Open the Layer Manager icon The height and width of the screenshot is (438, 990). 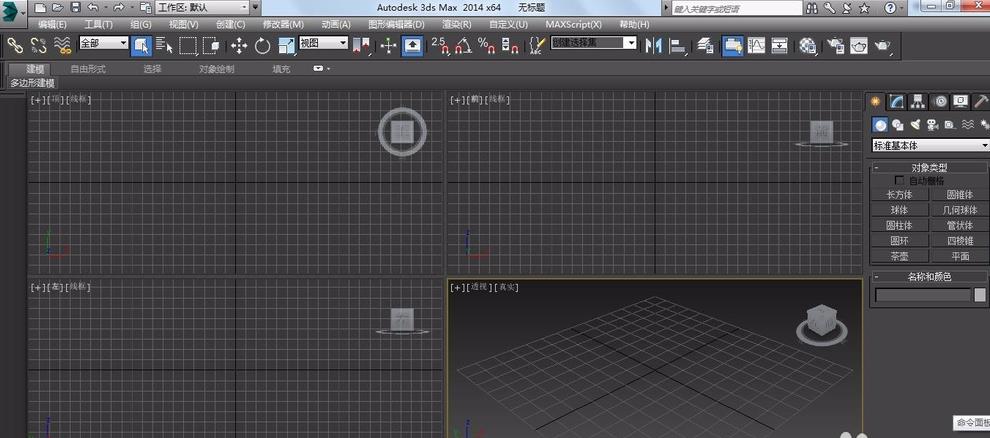pyautogui.click(x=705, y=45)
